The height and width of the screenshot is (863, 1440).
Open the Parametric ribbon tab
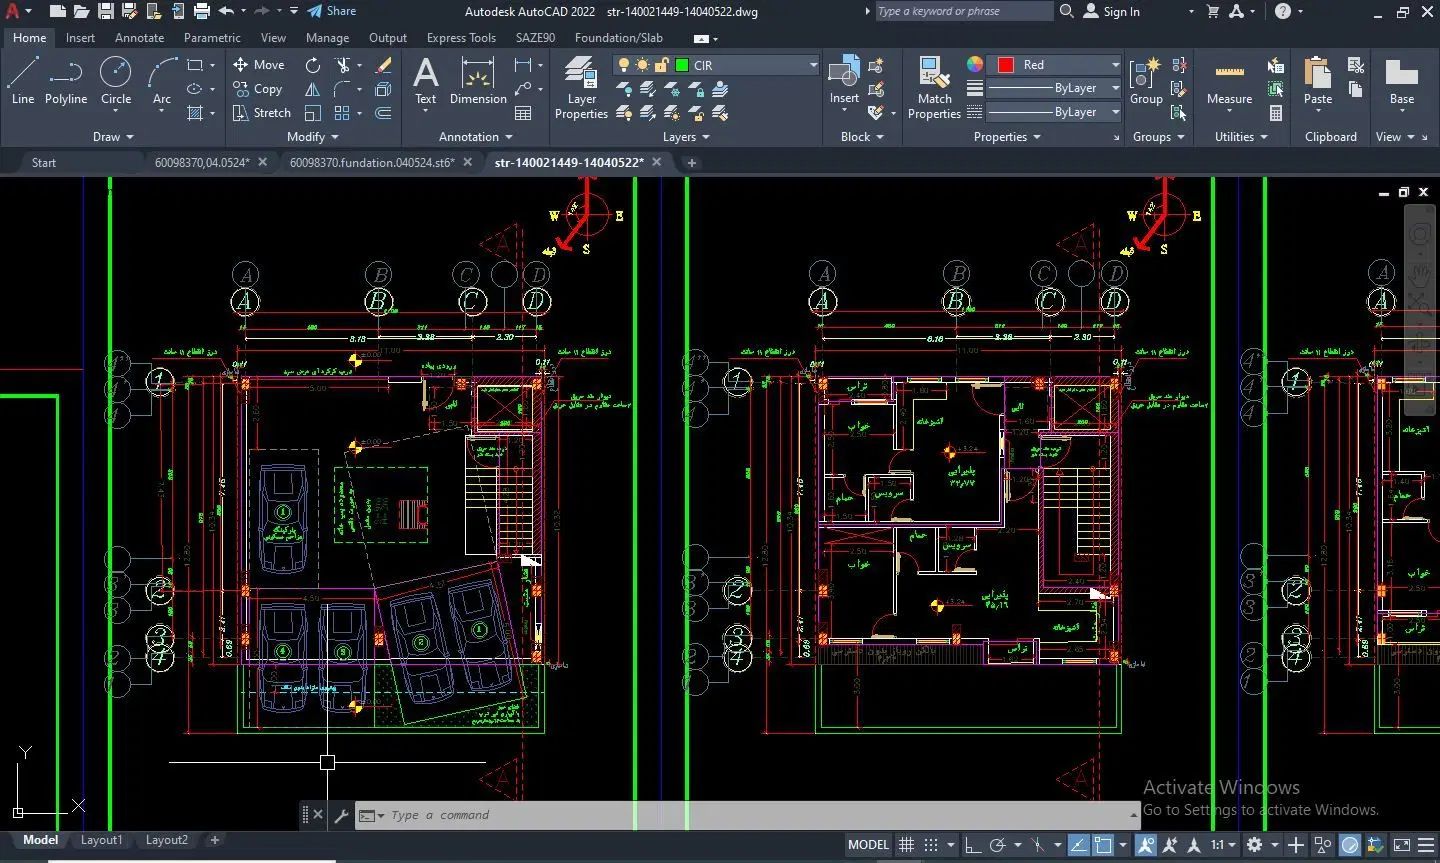(x=212, y=38)
